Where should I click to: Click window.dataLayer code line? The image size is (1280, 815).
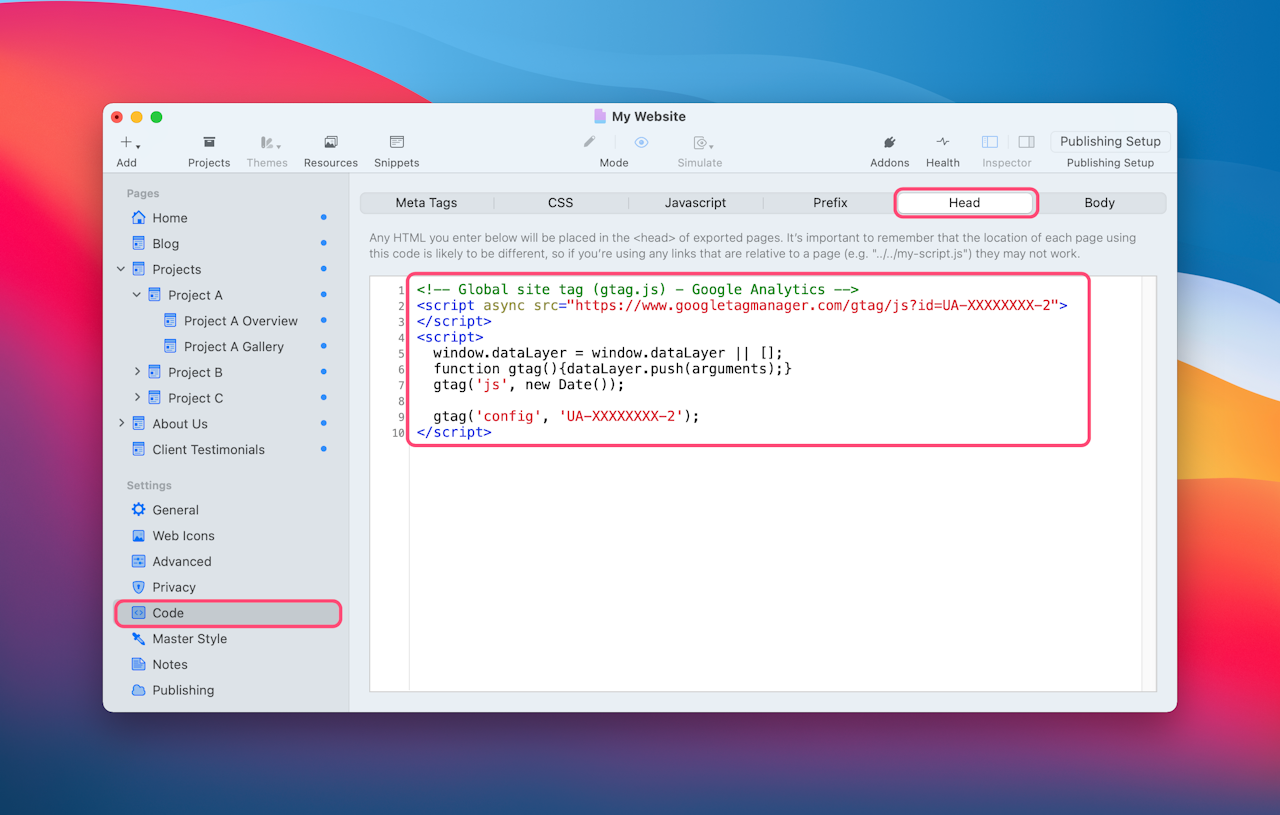[x=608, y=353]
